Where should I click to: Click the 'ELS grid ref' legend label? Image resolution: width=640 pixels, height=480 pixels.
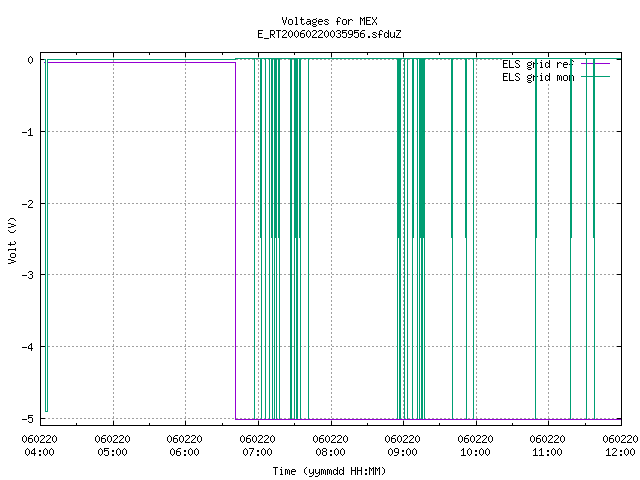click(538, 64)
